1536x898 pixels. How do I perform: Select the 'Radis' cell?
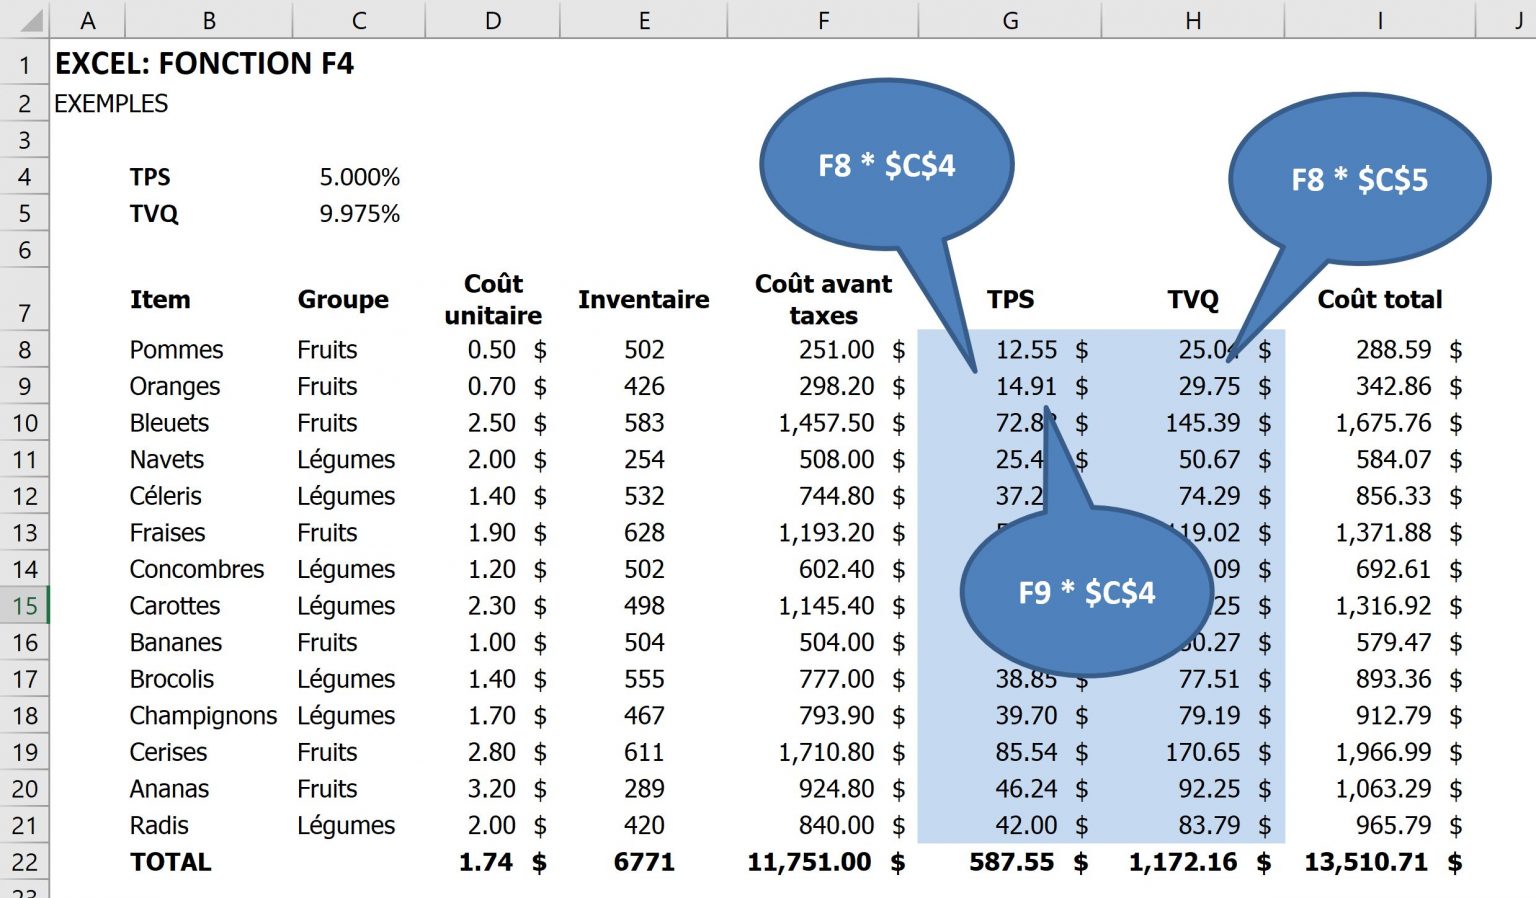pos(209,826)
